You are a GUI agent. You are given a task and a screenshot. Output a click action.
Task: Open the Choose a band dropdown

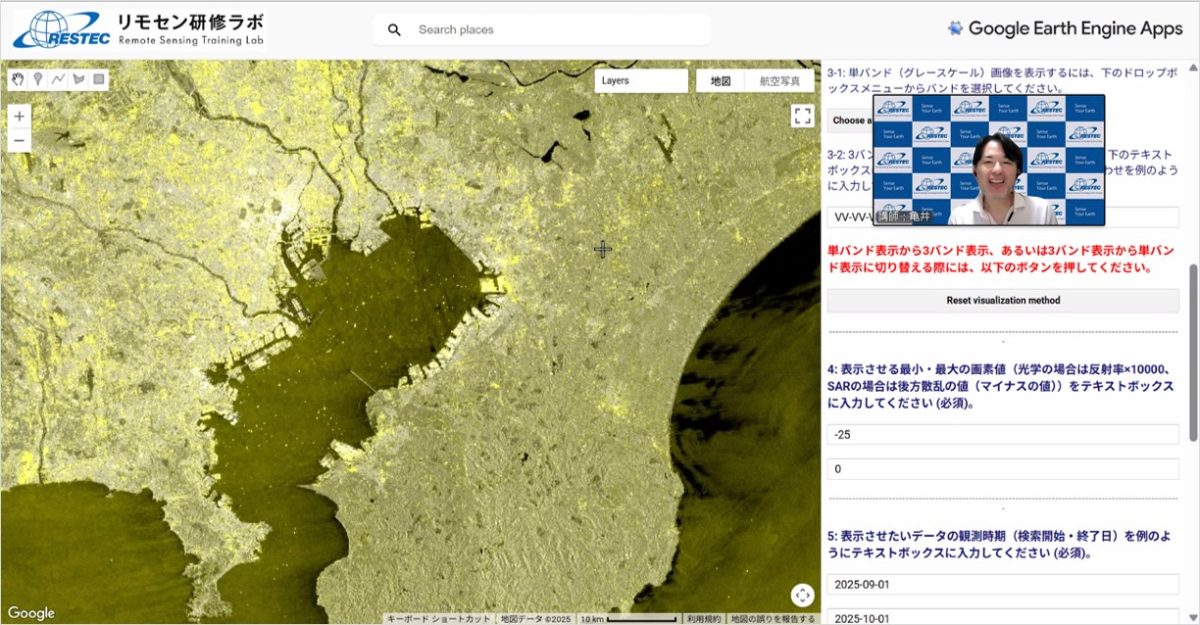pos(848,120)
